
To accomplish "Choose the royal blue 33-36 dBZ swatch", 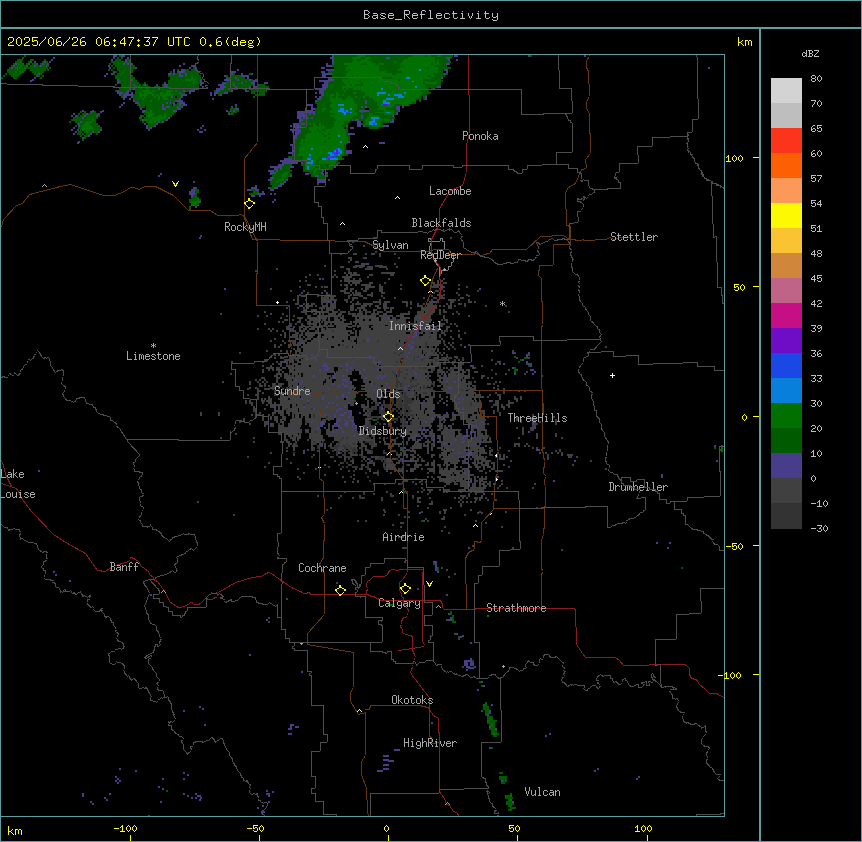I will pos(786,365).
